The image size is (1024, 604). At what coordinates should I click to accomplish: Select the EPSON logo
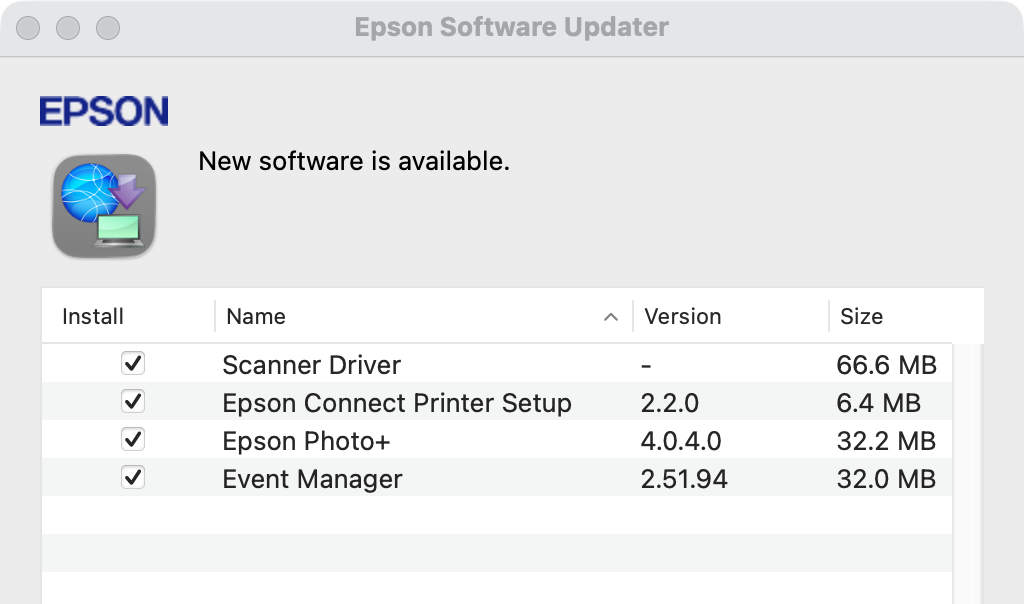[104, 111]
